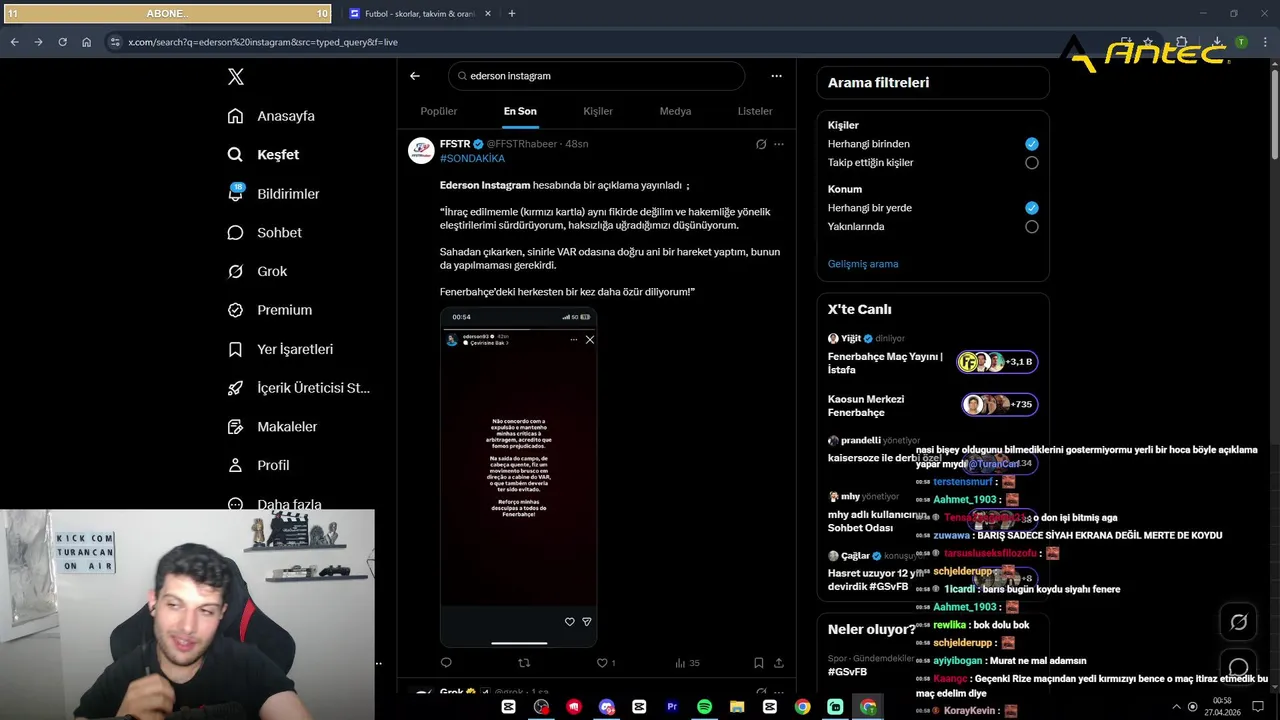Select 'Takip ettiğin kişiler' radio option
The image size is (1280, 720).
click(1032, 163)
